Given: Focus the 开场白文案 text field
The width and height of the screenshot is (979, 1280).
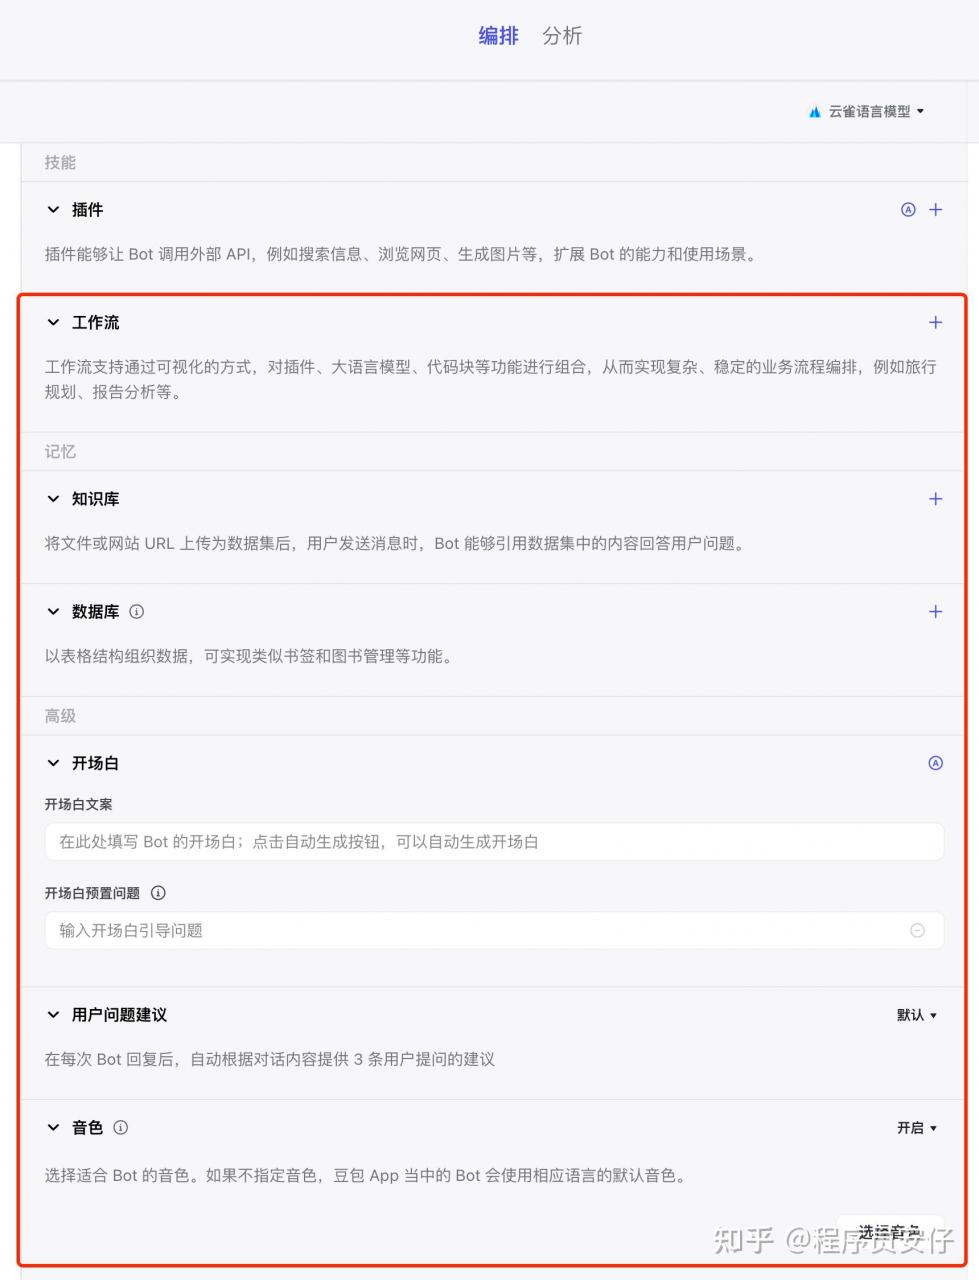Looking at the screenshot, I should click(x=494, y=842).
